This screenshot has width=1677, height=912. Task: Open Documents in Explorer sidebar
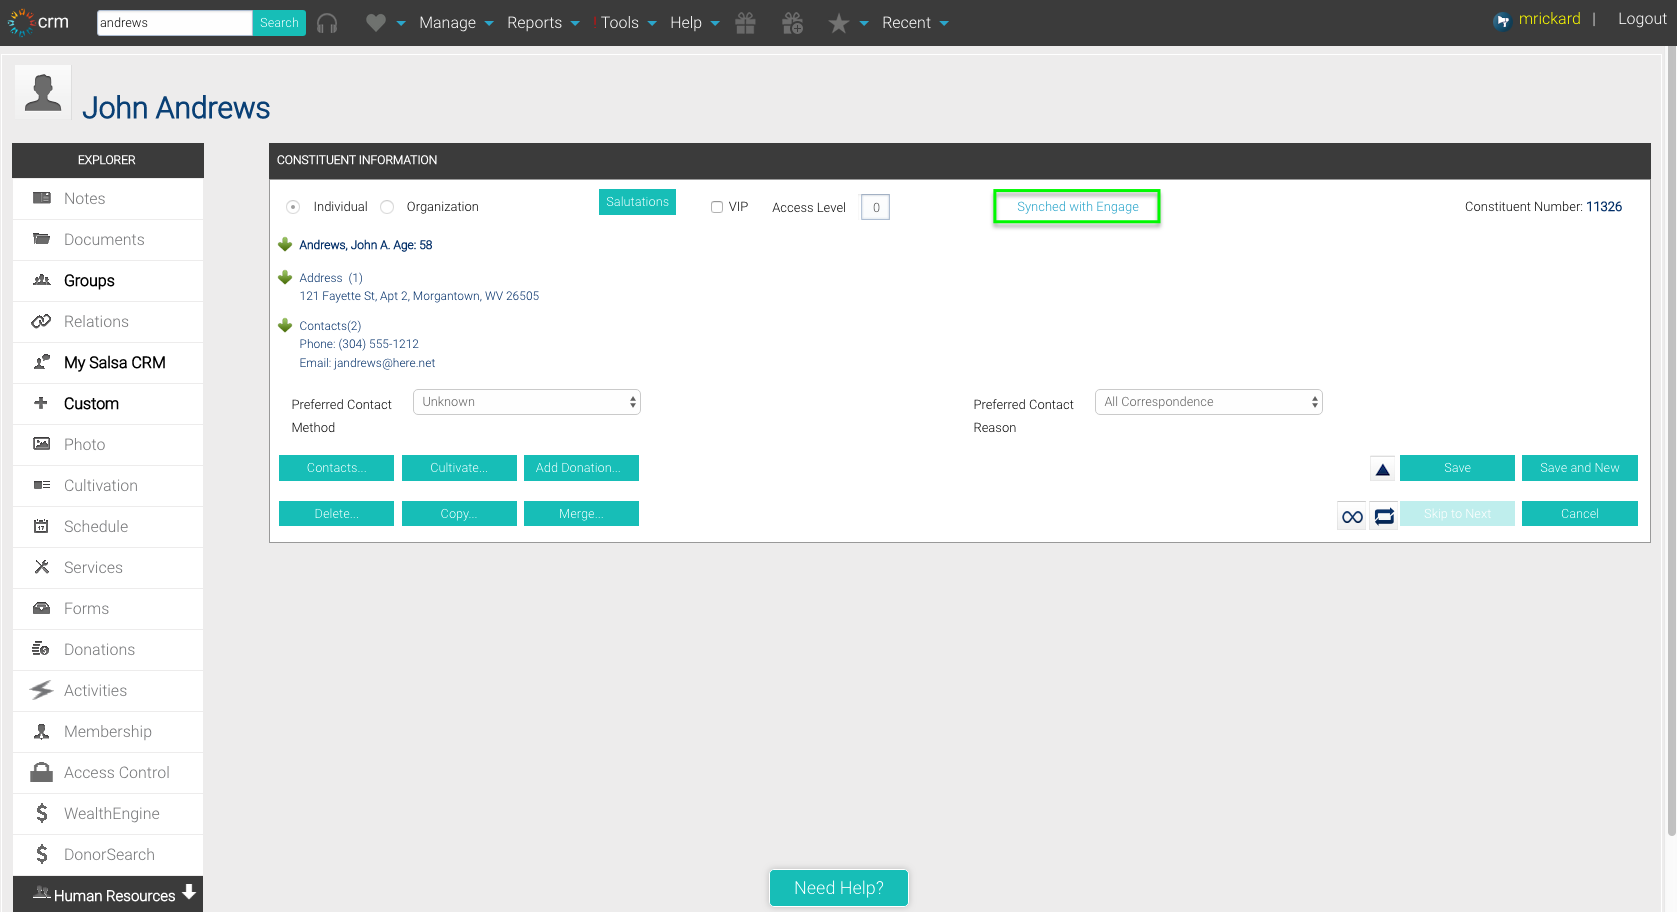coord(108,240)
